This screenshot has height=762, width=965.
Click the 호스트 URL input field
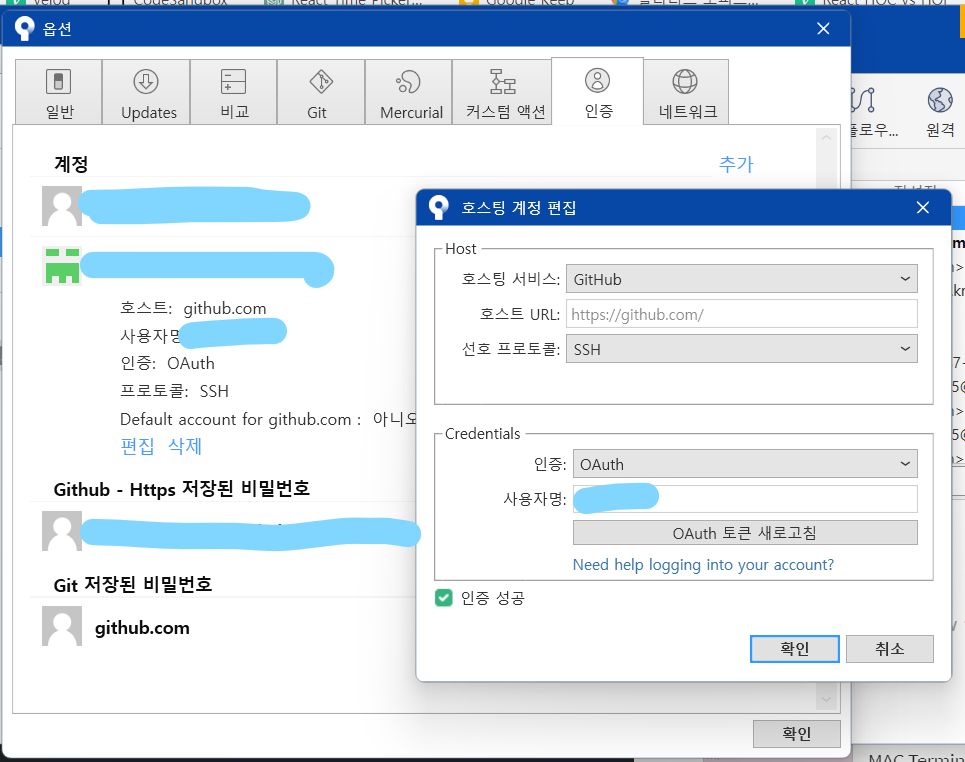point(742,314)
